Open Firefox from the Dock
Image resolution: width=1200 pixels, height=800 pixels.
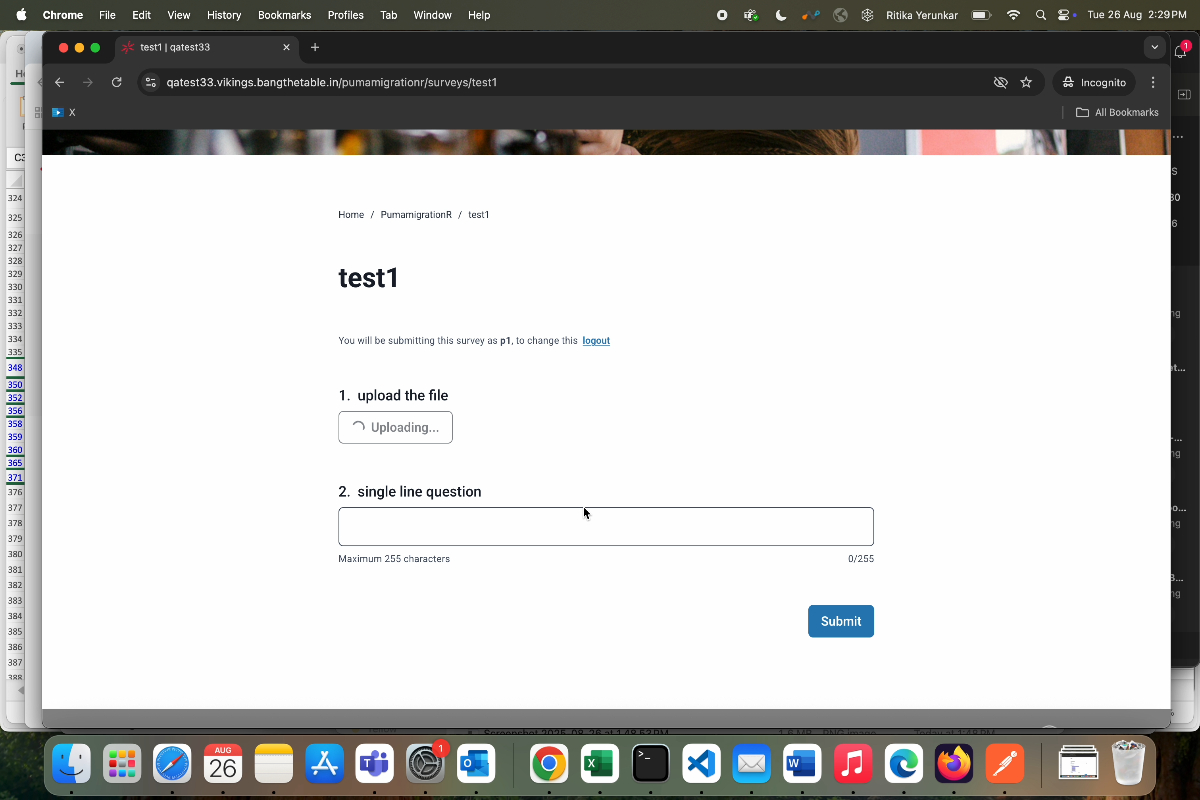pyautogui.click(x=953, y=765)
